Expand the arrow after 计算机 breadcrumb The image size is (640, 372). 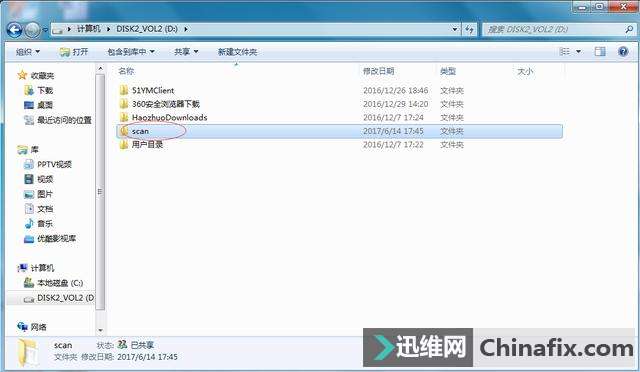coord(109,29)
